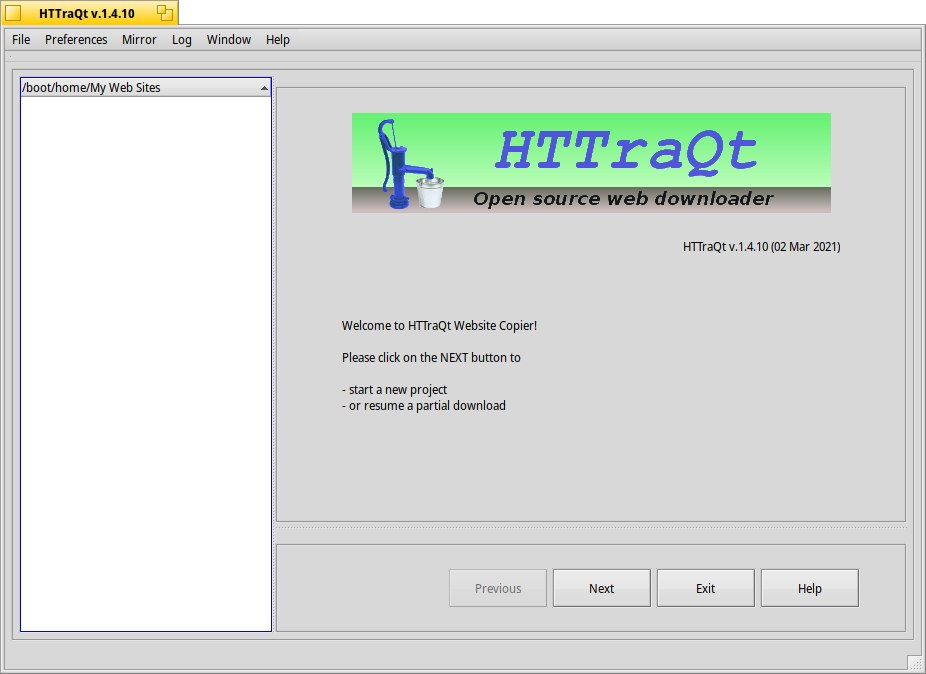
Task: Open the File menu
Action: coord(21,40)
